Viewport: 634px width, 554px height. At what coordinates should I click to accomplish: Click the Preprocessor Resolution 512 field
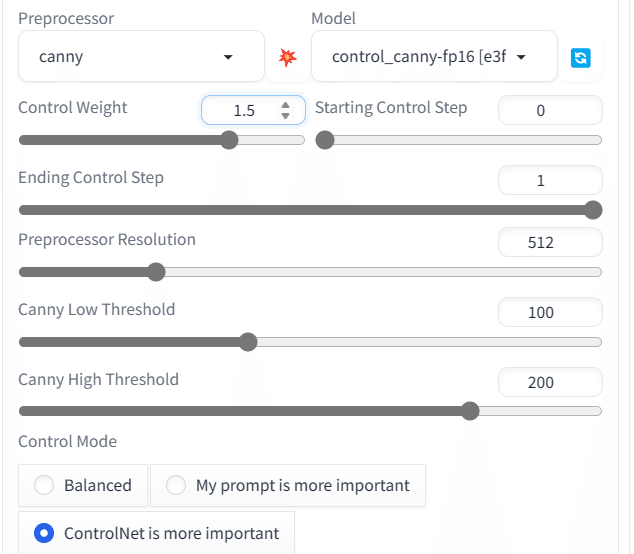pyautogui.click(x=550, y=242)
